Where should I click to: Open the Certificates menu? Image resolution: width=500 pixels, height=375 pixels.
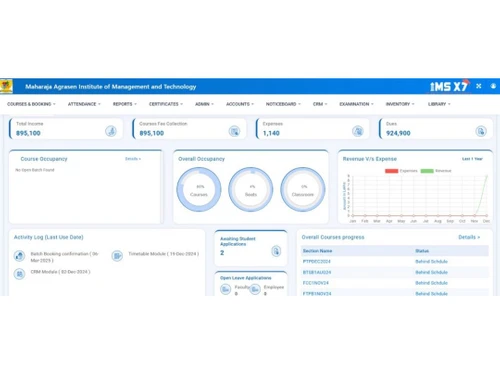tap(166, 104)
